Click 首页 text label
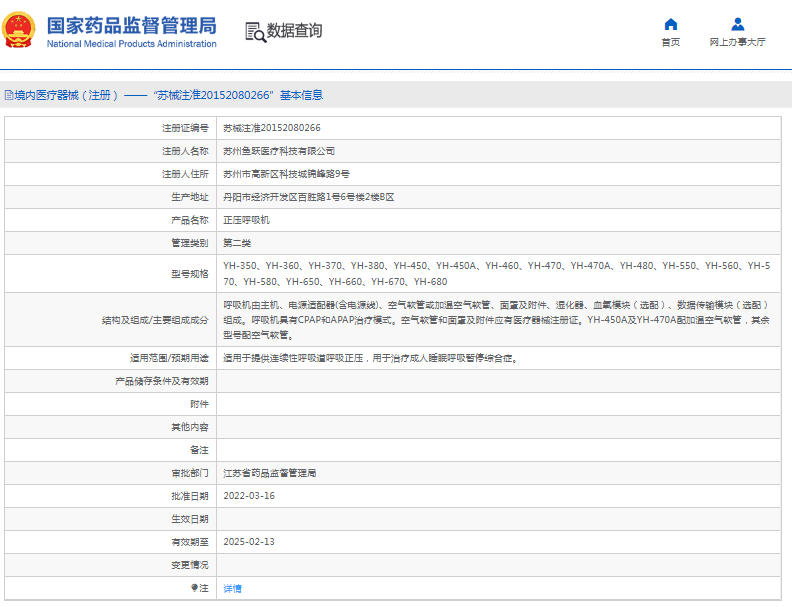The width and height of the screenshot is (792, 607). pos(670,42)
